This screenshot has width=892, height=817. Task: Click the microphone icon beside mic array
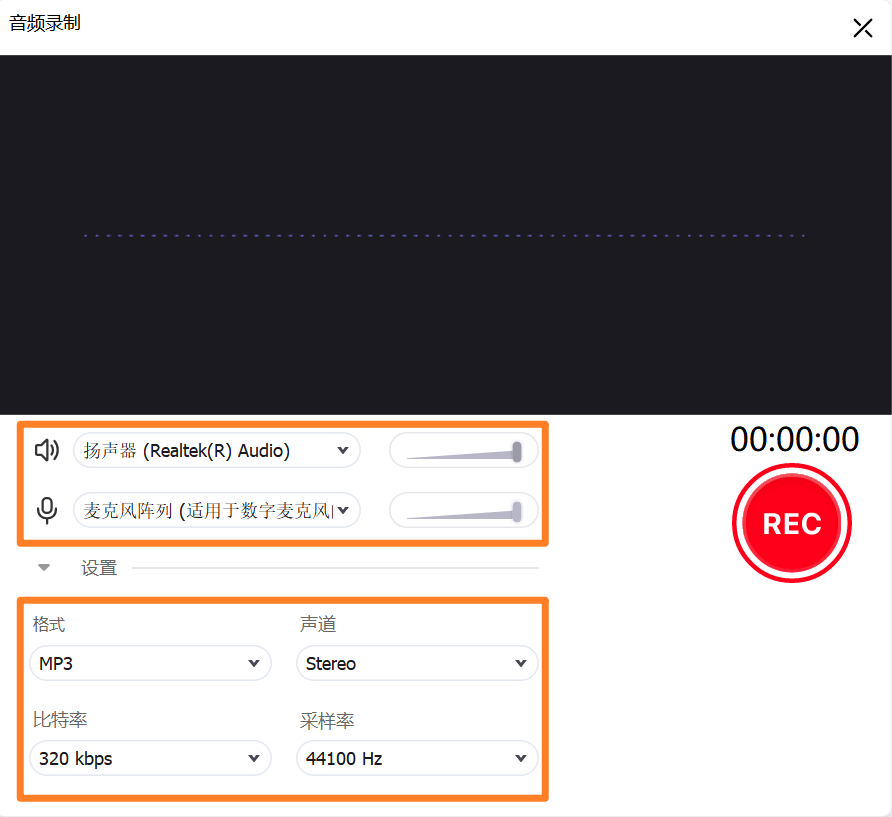coord(47,510)
